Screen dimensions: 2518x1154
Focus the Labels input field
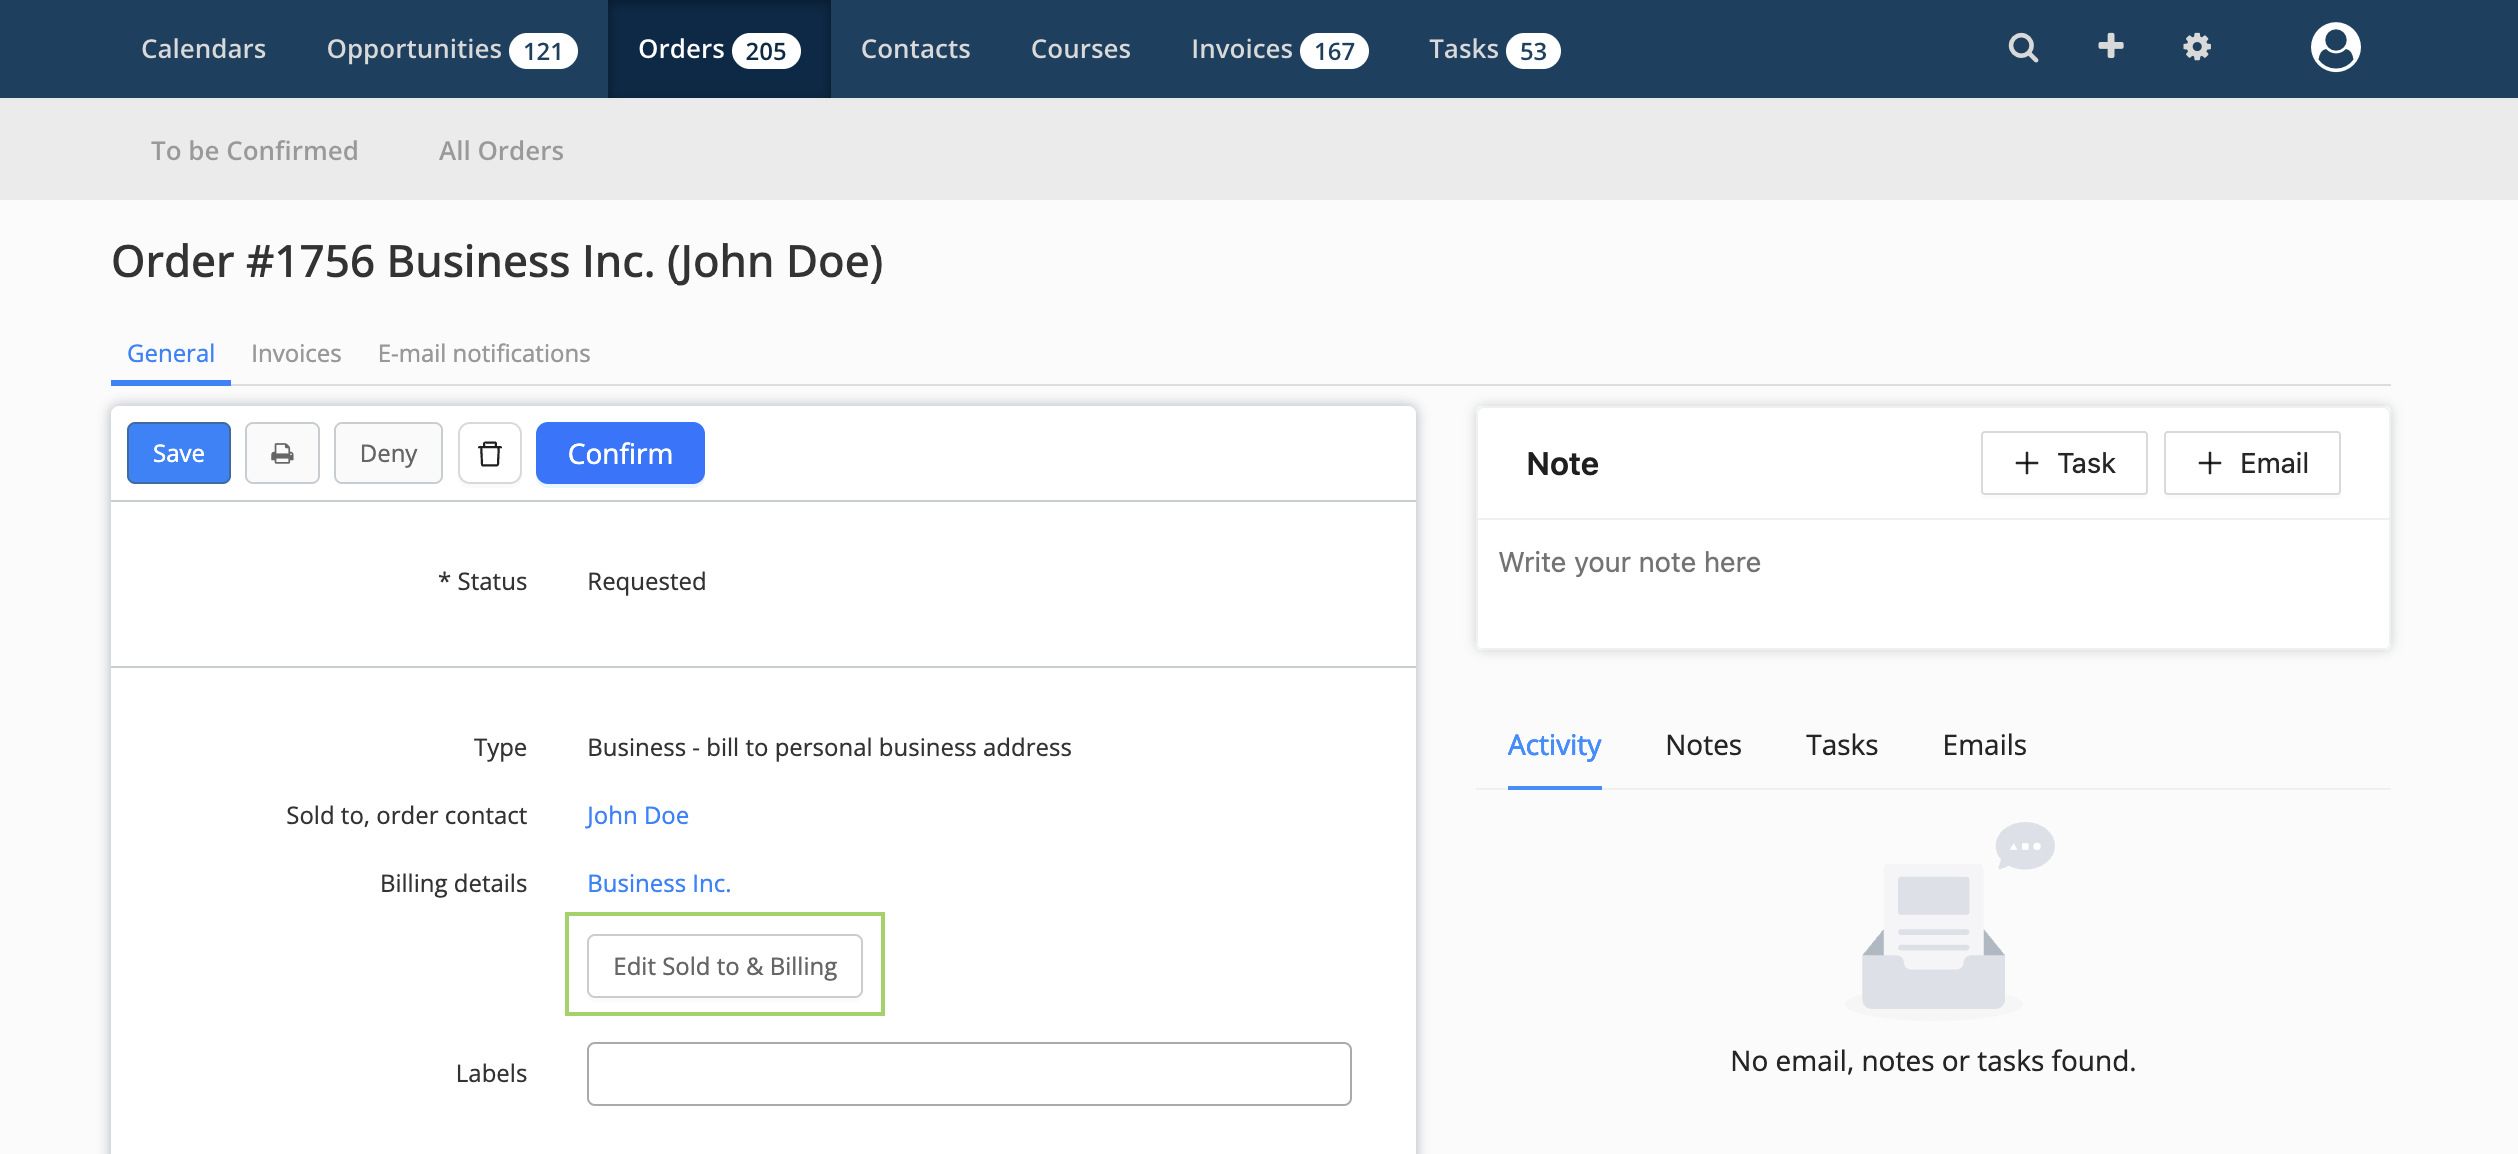[x=969, y=1074]
